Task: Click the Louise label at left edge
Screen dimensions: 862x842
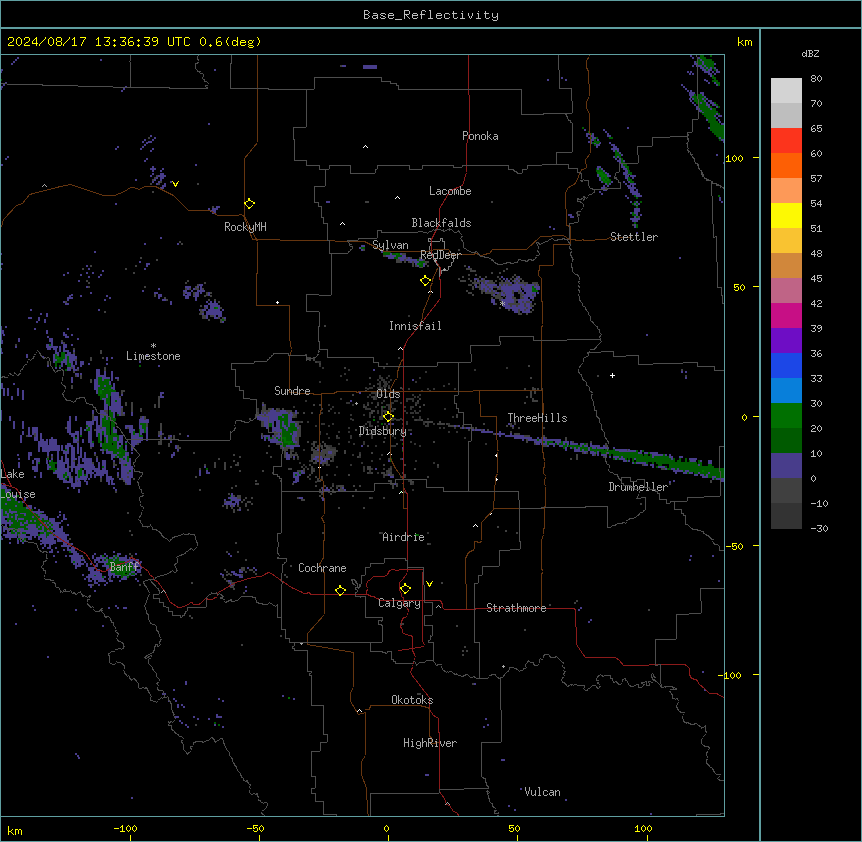Action: (18, 494)
